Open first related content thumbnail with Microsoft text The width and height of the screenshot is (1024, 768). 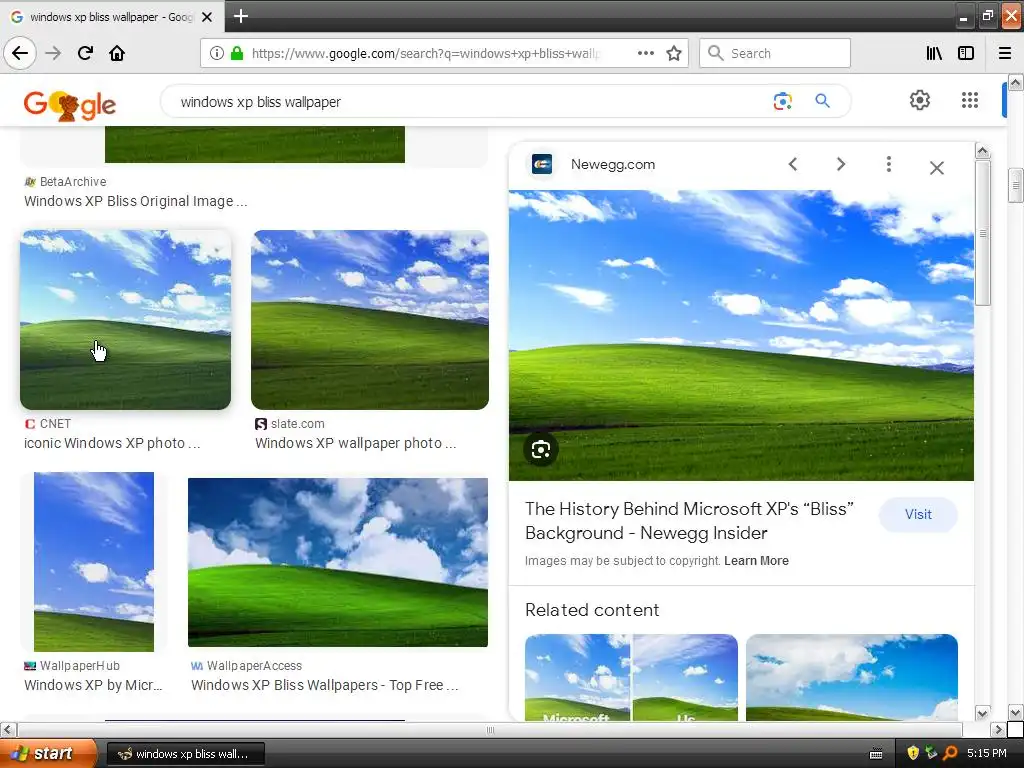pyautogui.click(x=631, y=678)
